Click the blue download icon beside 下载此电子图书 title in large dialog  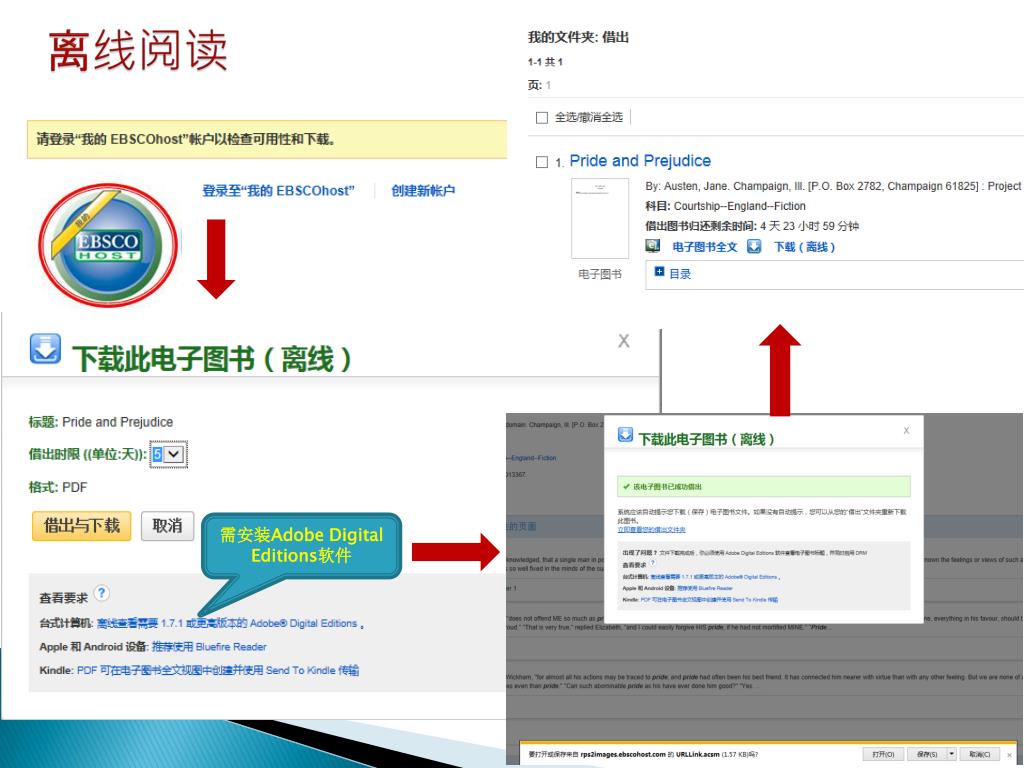(x=45, y=348)
